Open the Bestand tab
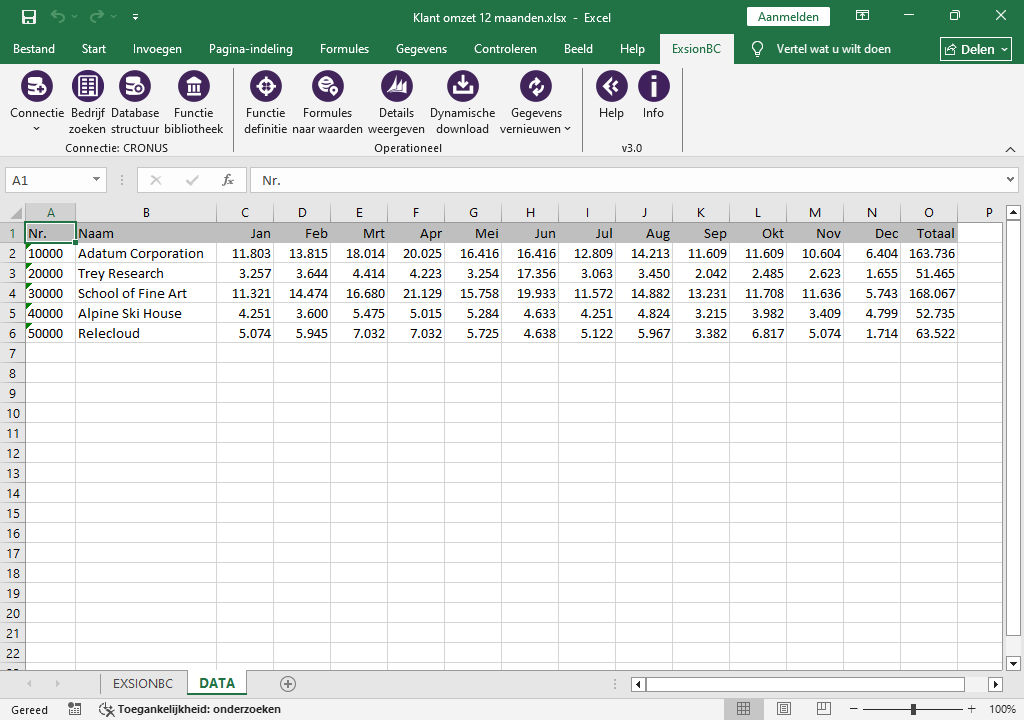 coord(34,49)
